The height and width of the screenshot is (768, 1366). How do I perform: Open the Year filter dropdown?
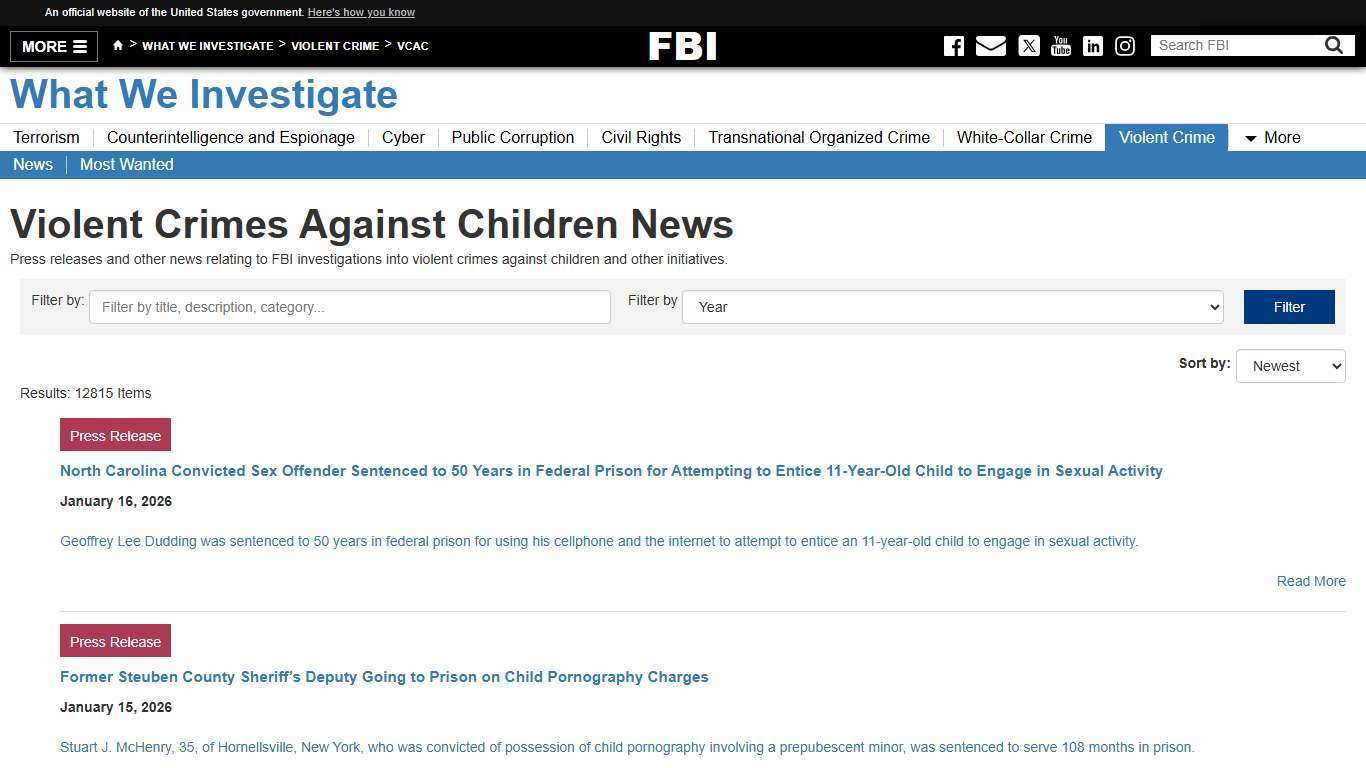(951, 307)
